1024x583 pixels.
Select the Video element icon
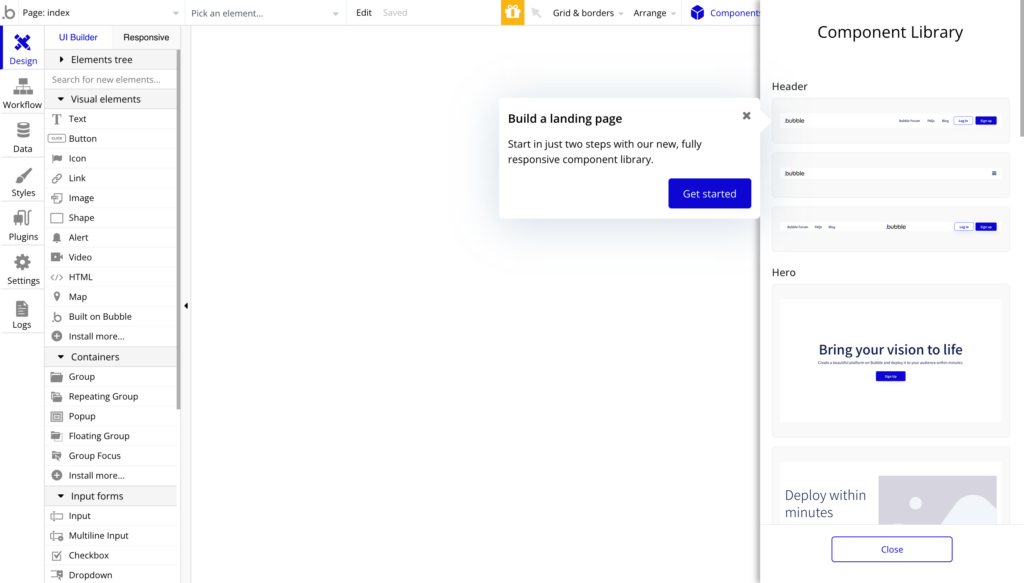click(57, 257)
